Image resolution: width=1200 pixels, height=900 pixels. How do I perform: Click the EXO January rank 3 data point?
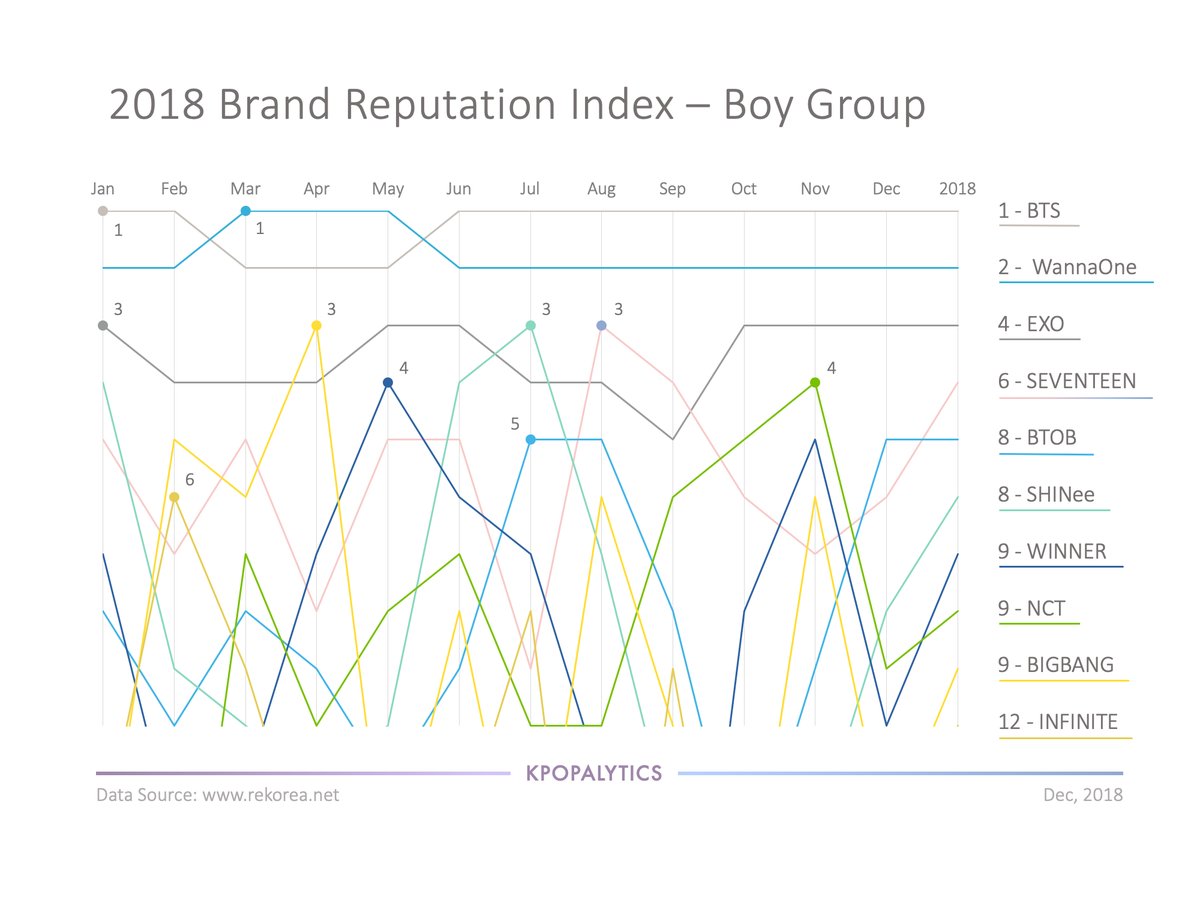(102, 325)
